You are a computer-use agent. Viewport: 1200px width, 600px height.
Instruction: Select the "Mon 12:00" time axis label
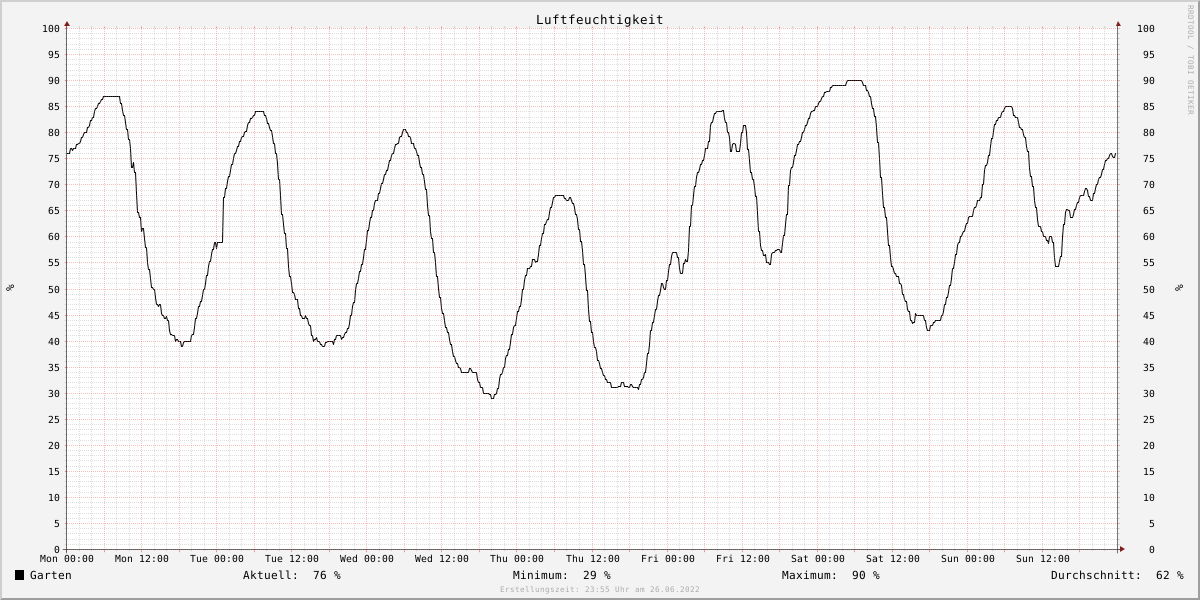pos(142,559)
